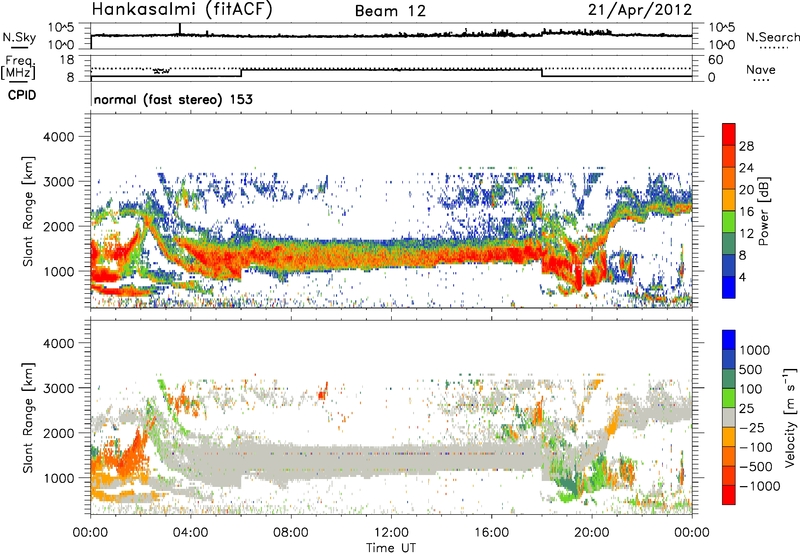Select the 'Beam 12' heading
Viewport: 800px width, 554px height.
point(390,11)
